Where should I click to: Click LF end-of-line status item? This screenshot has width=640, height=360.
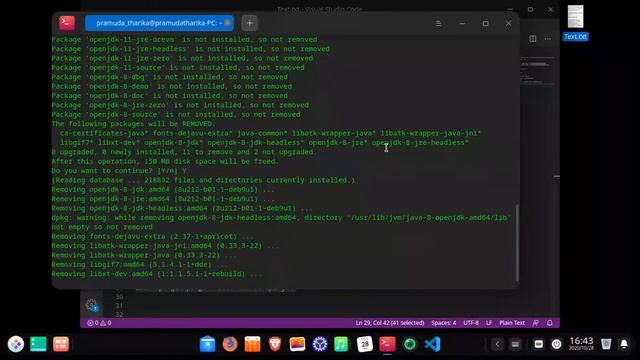pos(489,323)
